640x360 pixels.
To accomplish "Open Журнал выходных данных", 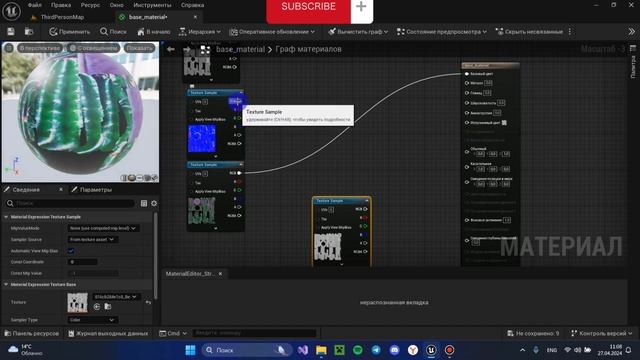I will coord(108,333).
